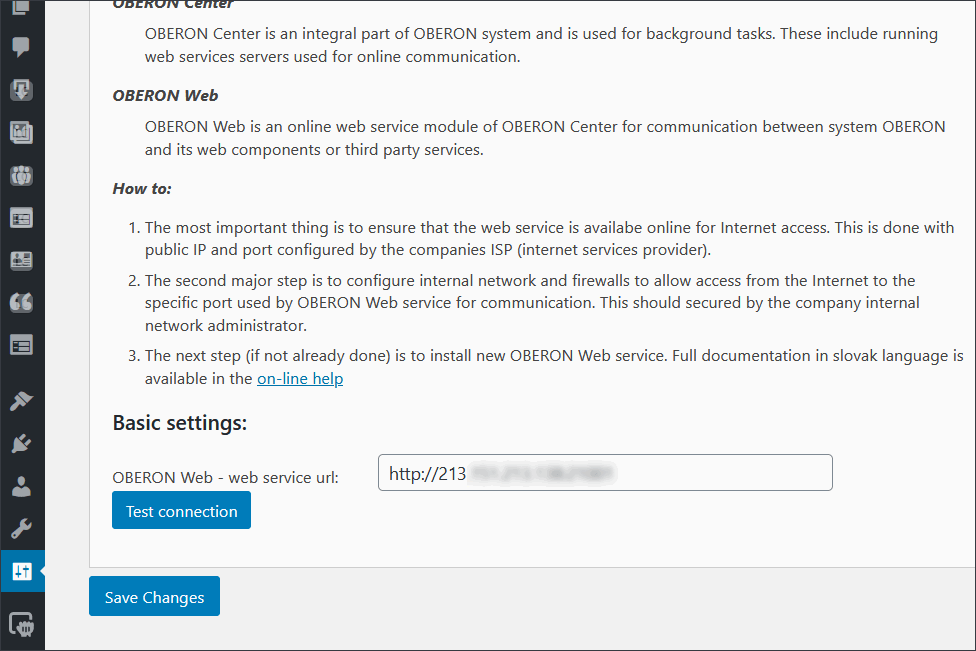Go to Users via person icon
Image resolution: width=976 pixels, height=651 pixels.
[21, 486]
